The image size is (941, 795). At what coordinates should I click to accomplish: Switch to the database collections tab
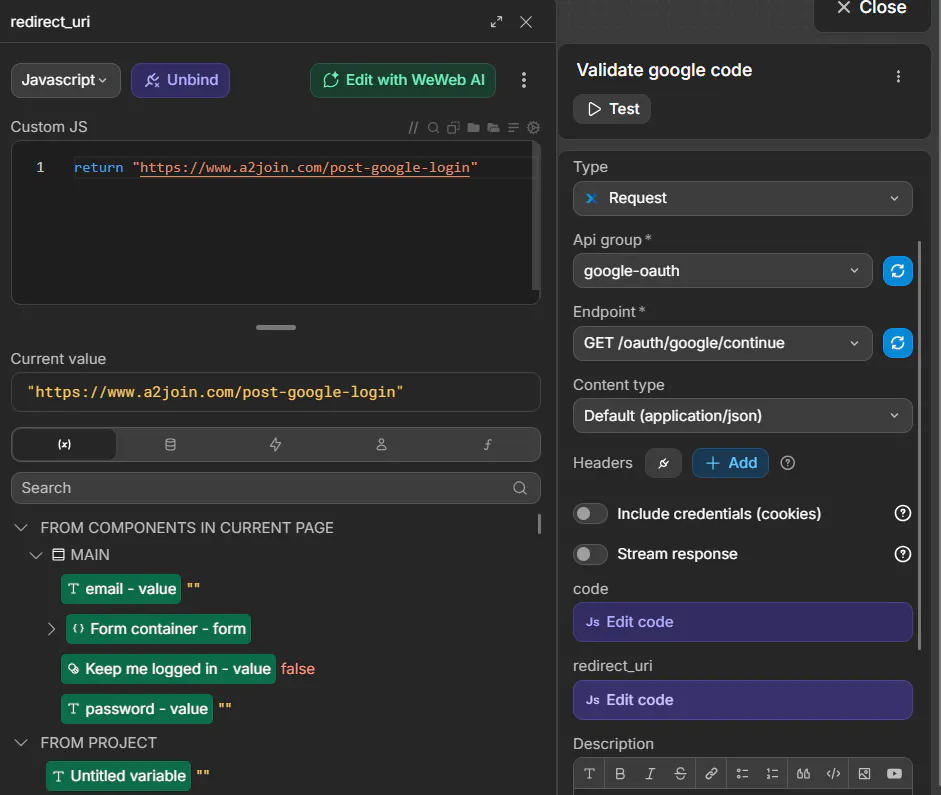tap(170, 445)
